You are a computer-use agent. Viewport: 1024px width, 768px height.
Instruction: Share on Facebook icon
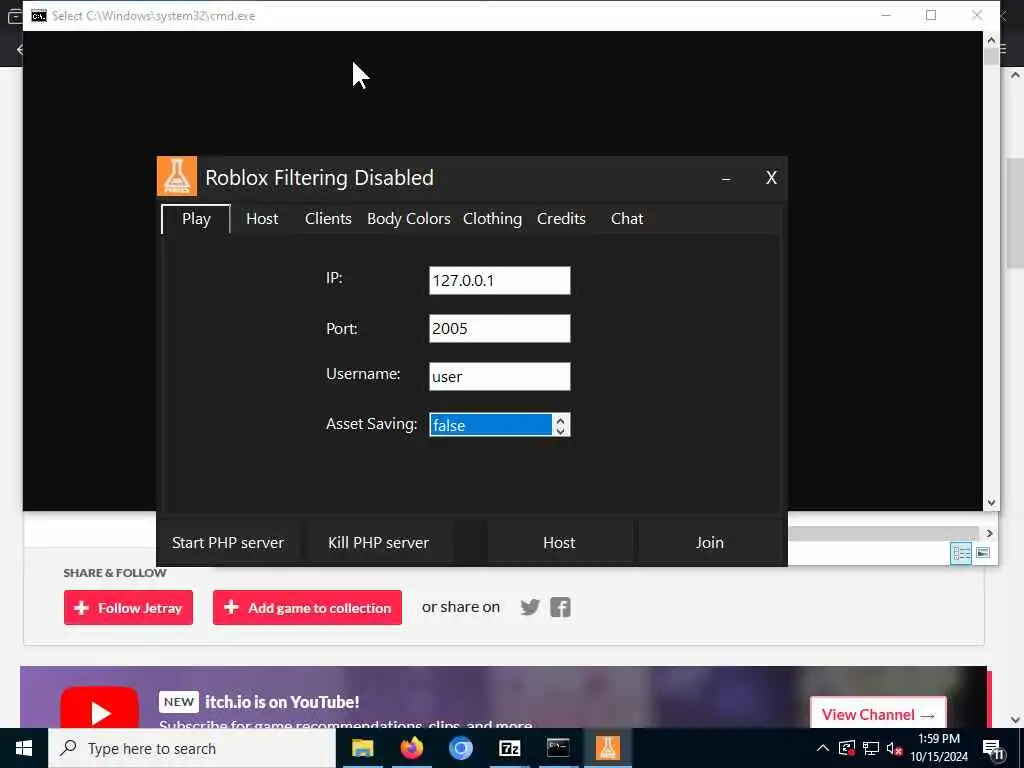click(560, 607)
